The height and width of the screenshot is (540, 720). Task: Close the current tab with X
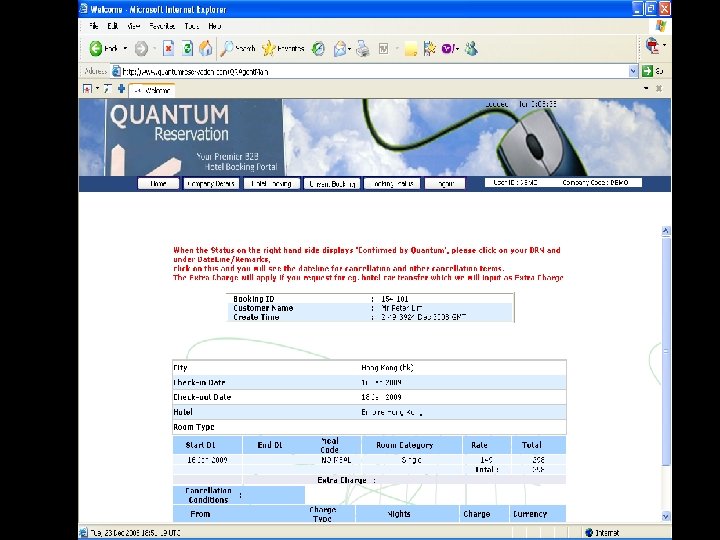(x=659, y=88)
